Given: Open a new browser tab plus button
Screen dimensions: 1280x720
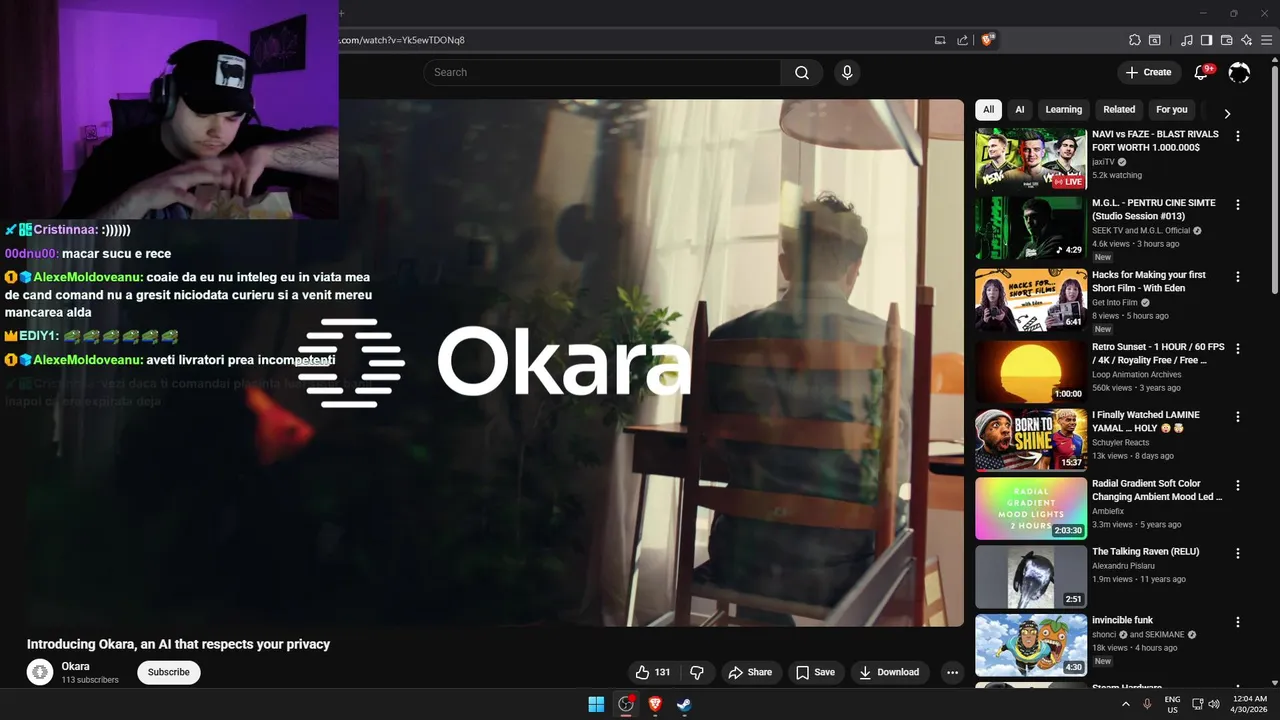Looking at the screenshot, I should pos(341,13).
